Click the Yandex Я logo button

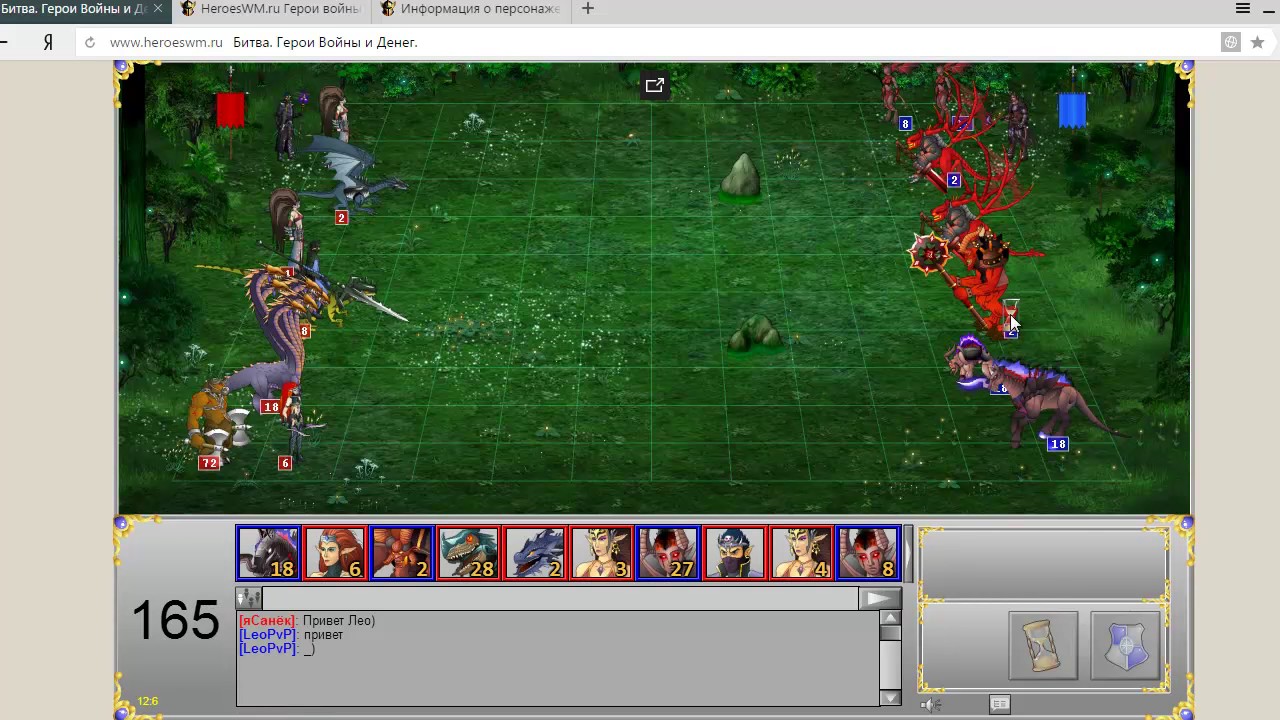tap(48, 43)
